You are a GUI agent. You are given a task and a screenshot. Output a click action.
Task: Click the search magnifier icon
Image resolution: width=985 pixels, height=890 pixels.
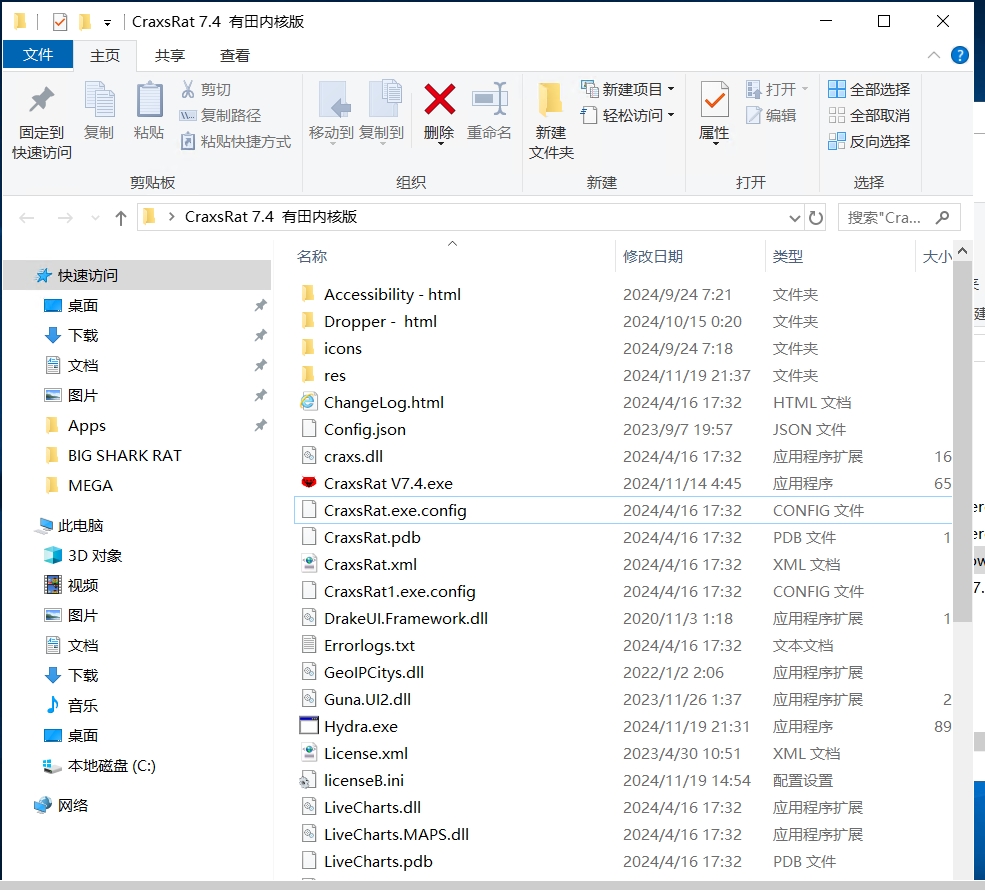pos(942,217)
